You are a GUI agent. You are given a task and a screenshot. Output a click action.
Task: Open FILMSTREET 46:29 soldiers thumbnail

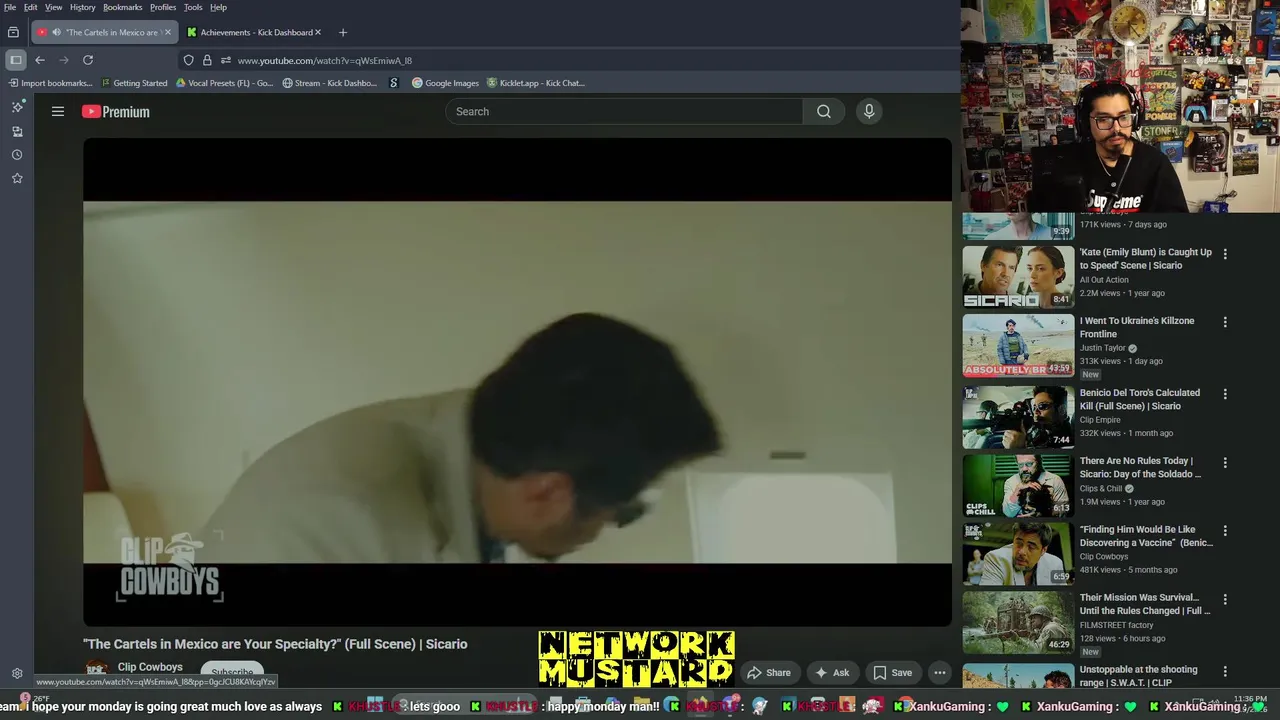1018,622
